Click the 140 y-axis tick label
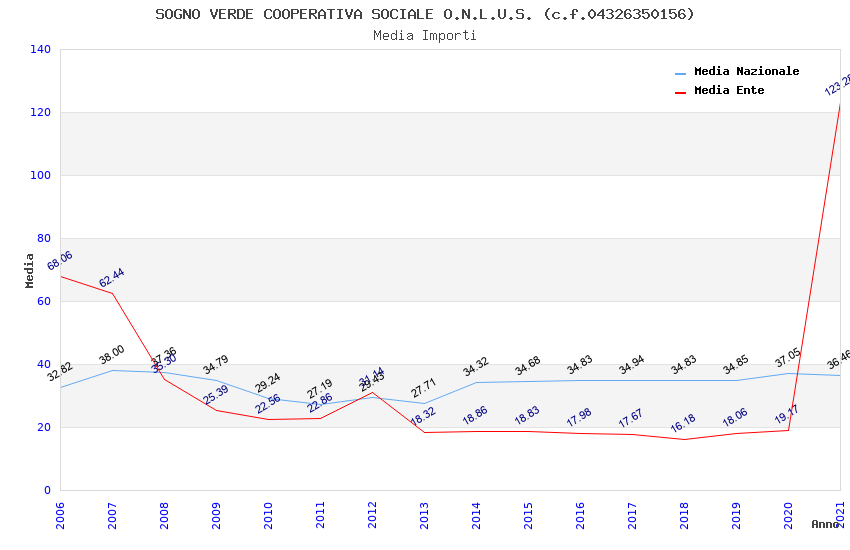 click(41, 49)
